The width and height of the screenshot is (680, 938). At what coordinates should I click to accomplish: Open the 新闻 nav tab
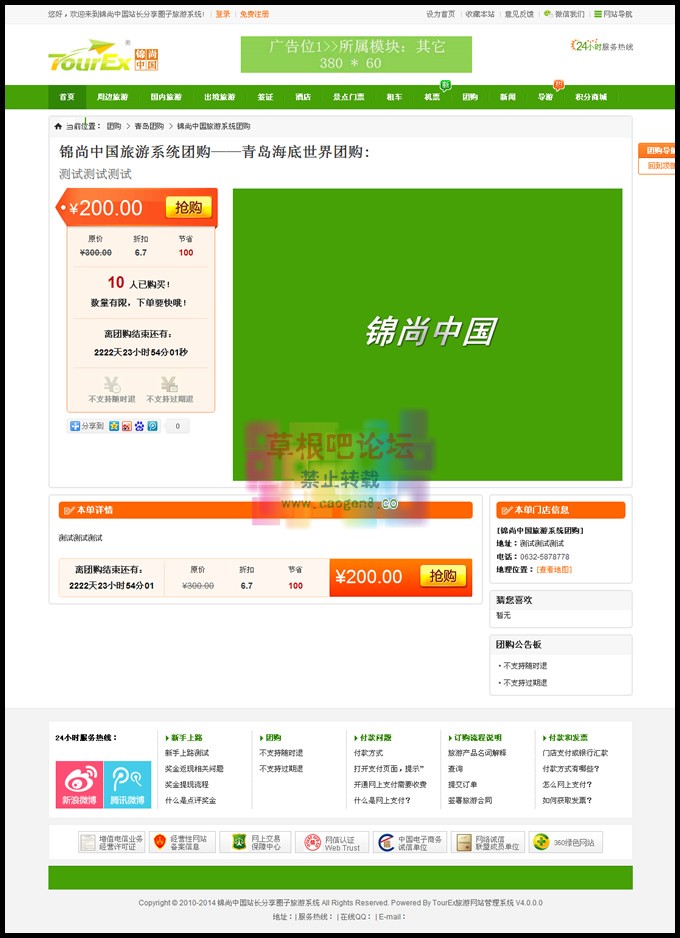(508, 97)
